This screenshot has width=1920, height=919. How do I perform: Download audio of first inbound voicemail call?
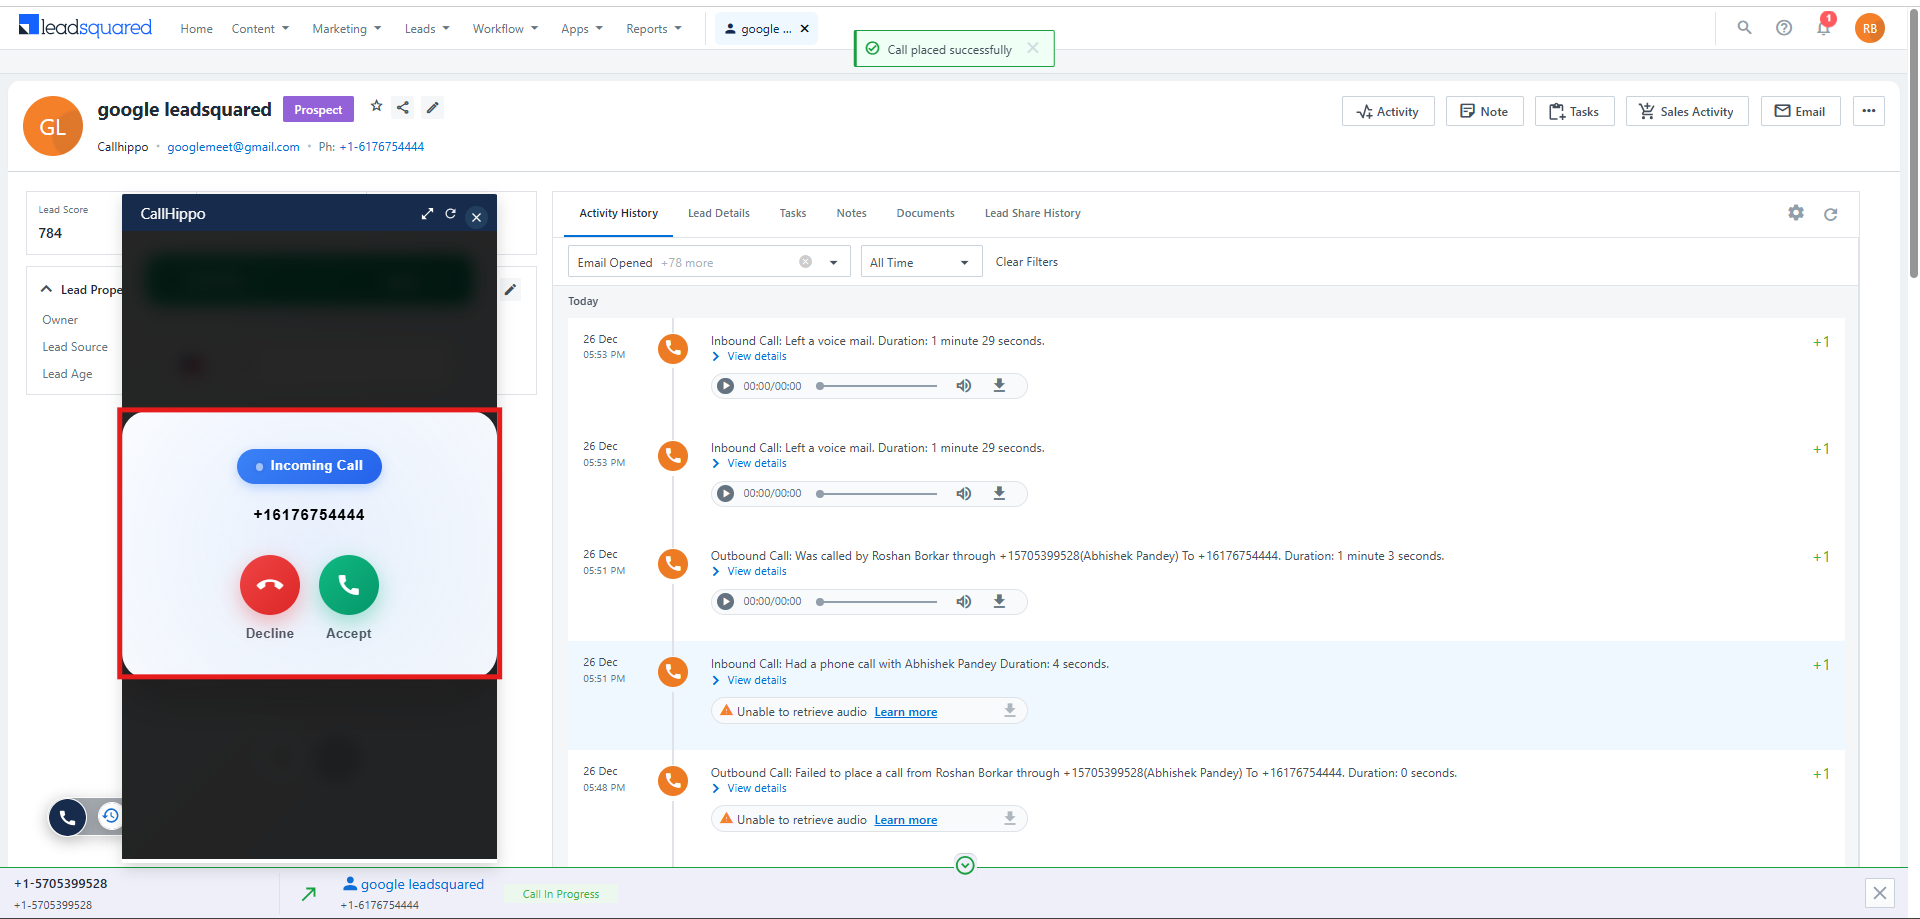click(x=999, y=386)
